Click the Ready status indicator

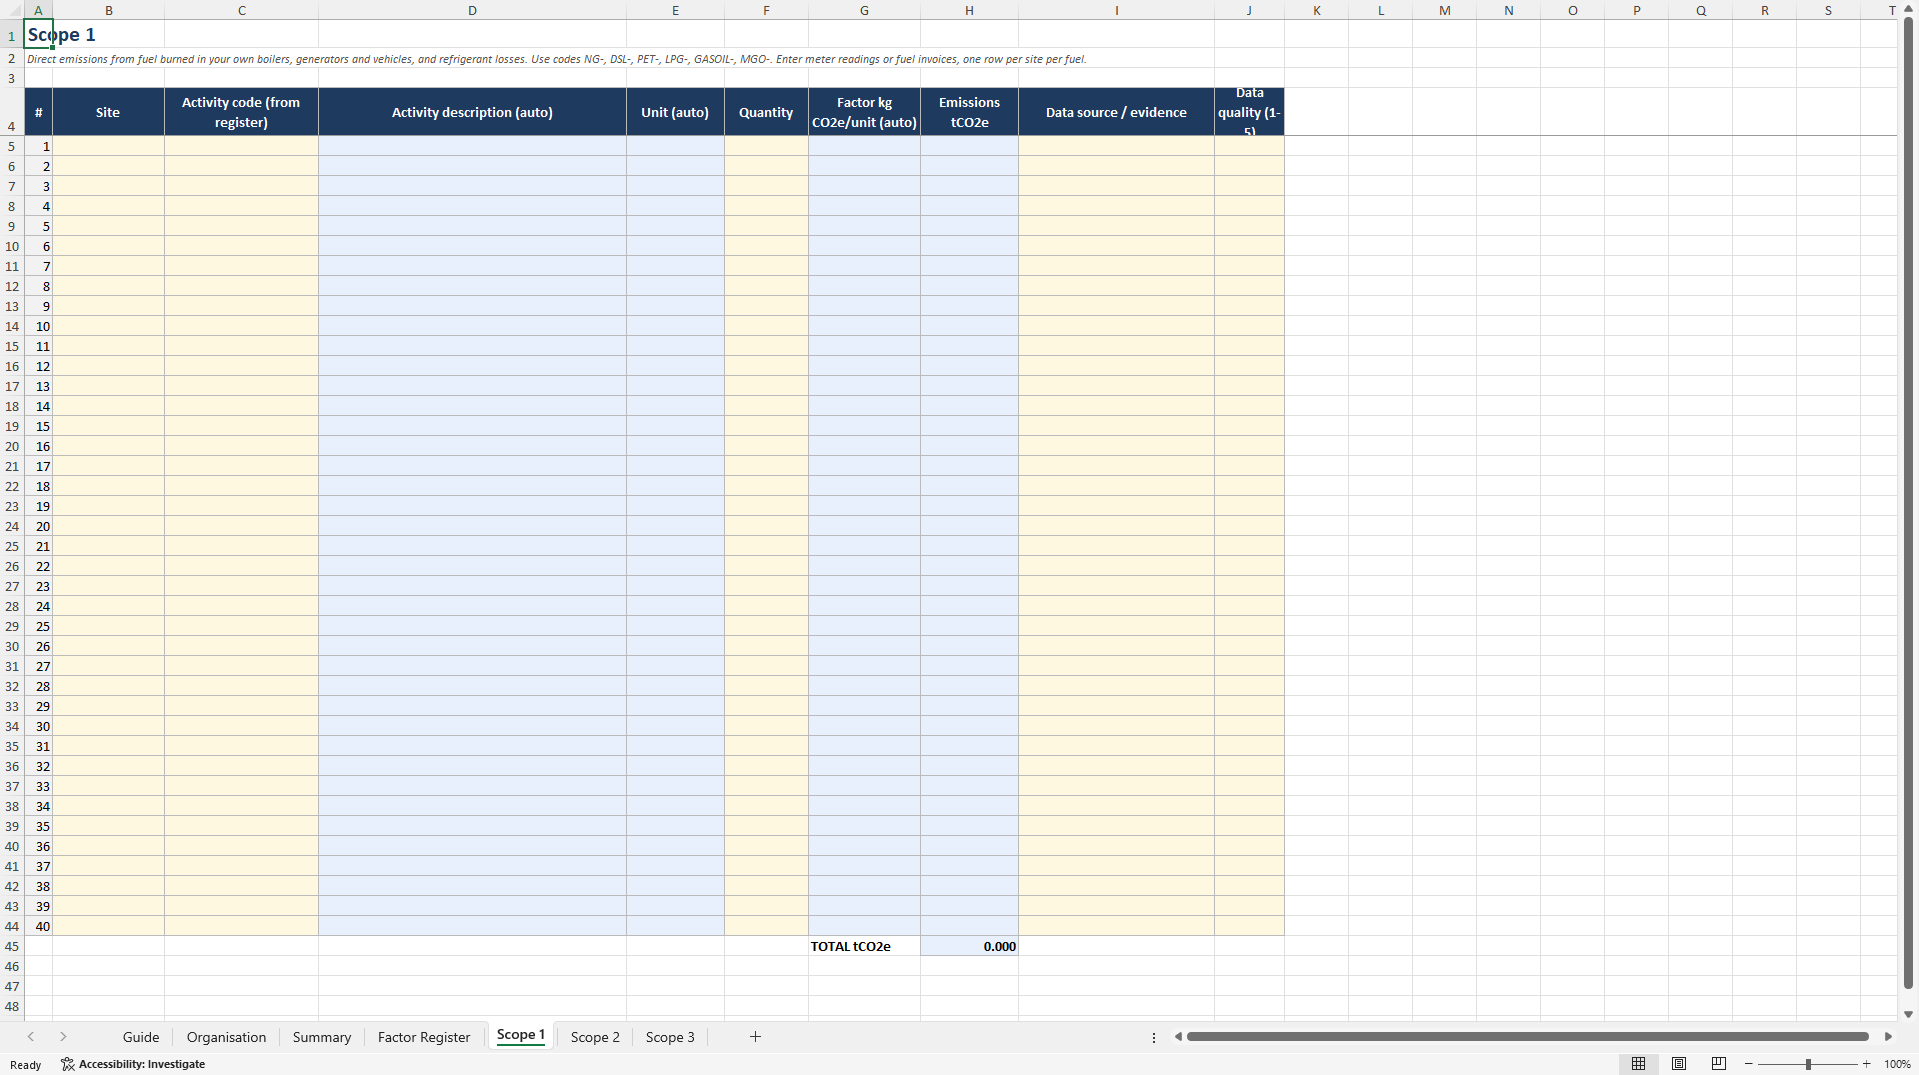pos(26,1065)
